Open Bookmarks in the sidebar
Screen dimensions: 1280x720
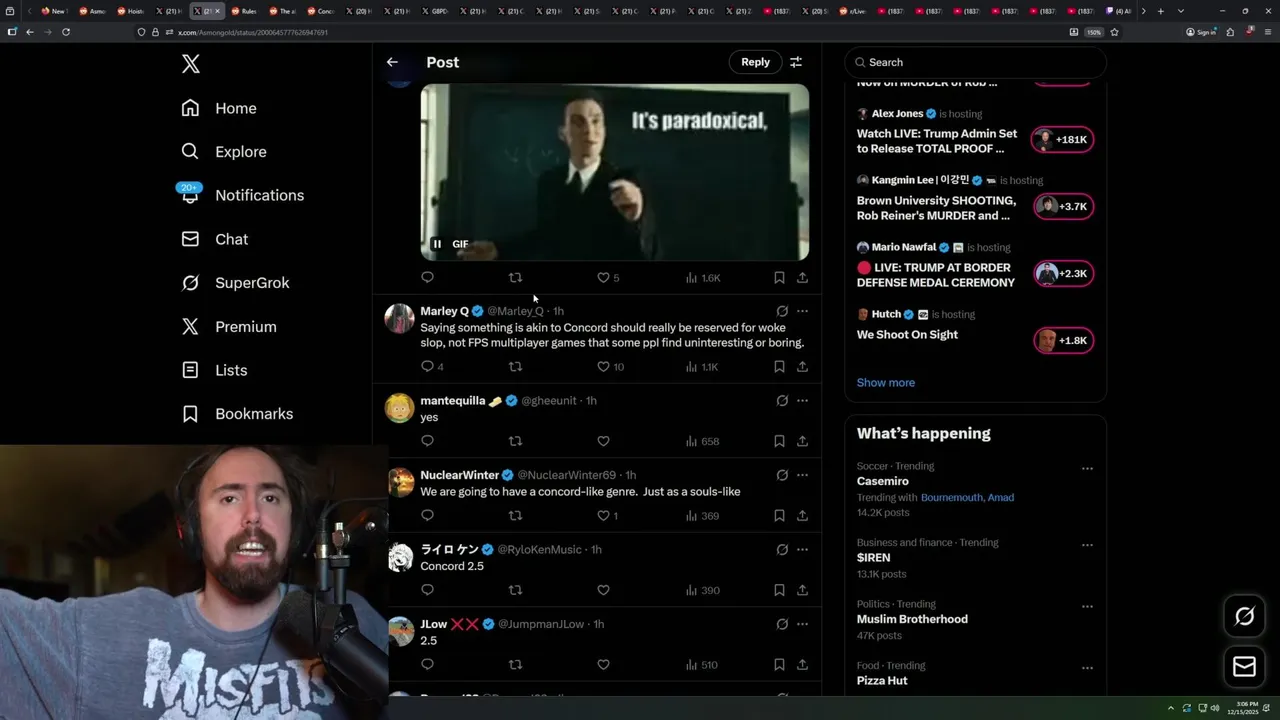point(237,413)
